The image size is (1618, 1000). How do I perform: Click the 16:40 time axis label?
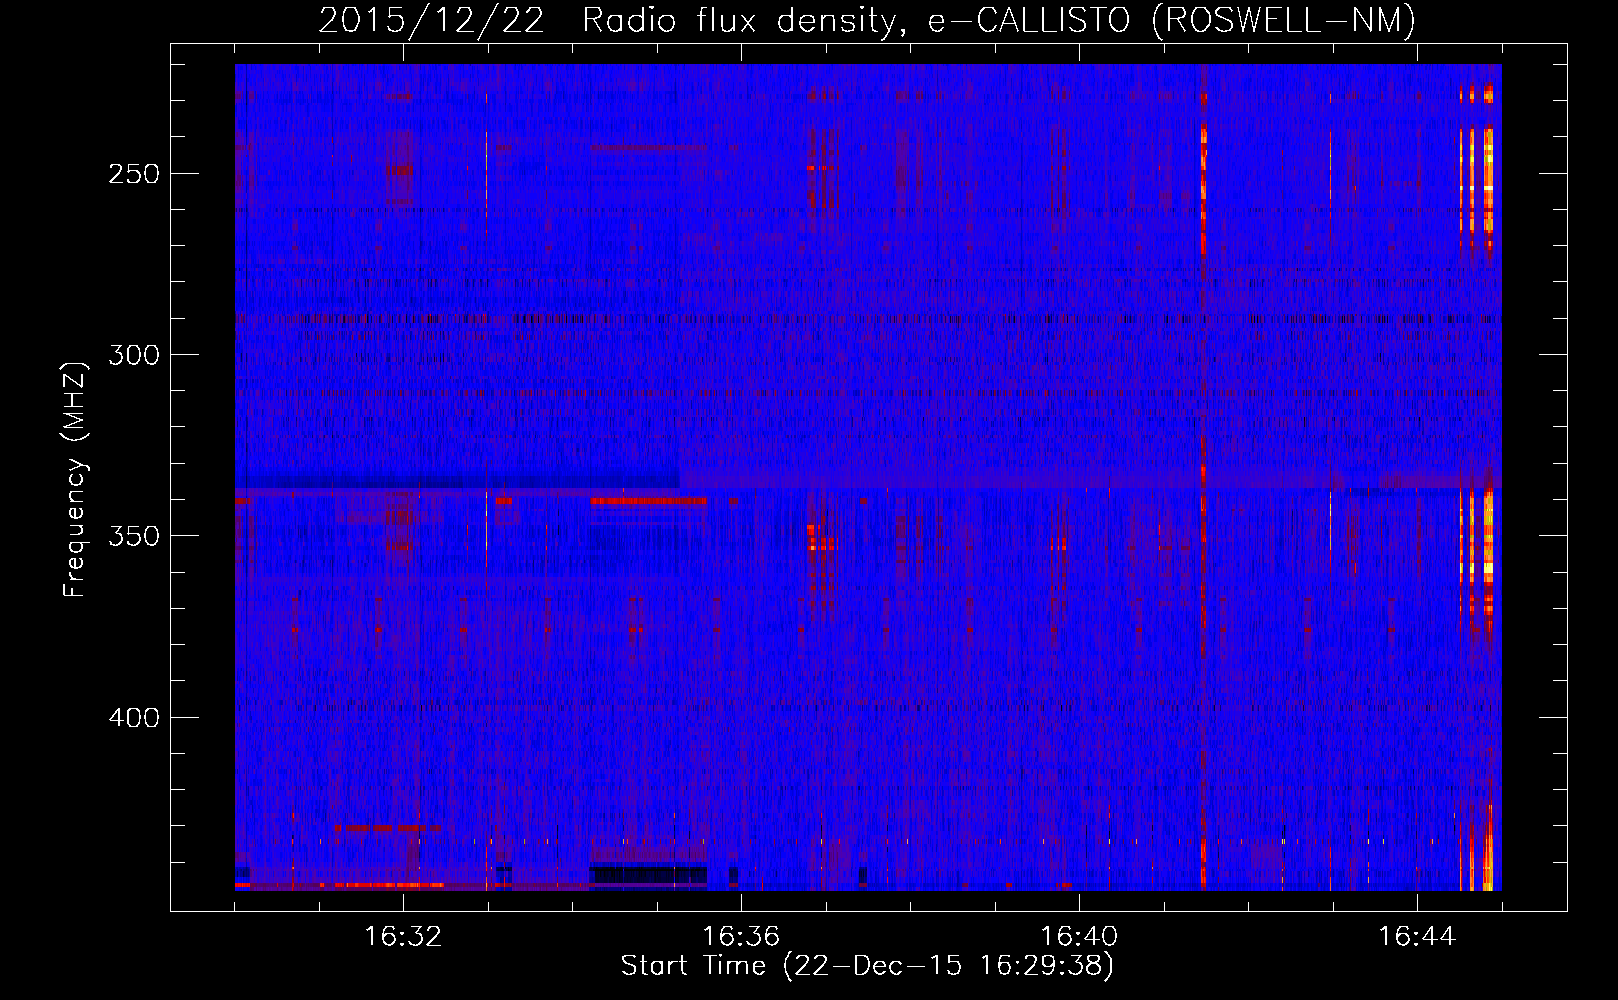(x=1079, y=937)
